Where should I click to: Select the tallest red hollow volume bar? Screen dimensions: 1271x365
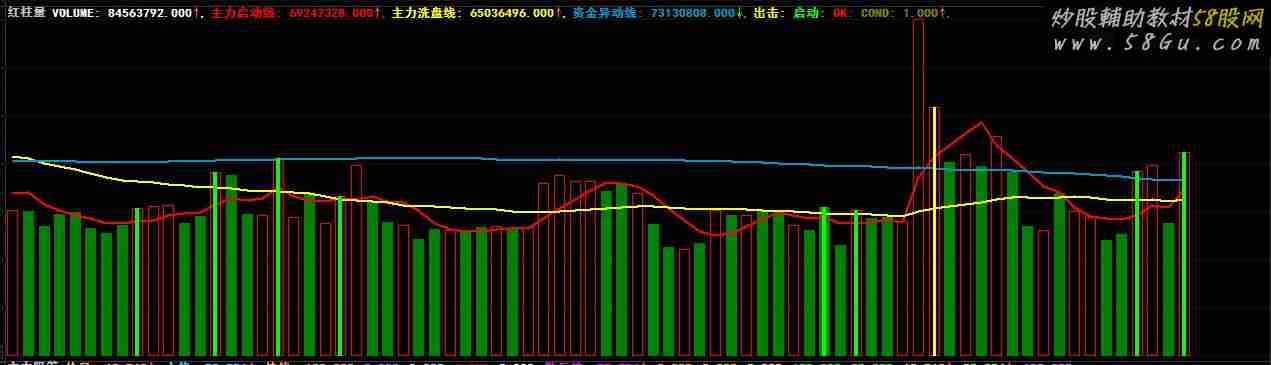[918, 188]
